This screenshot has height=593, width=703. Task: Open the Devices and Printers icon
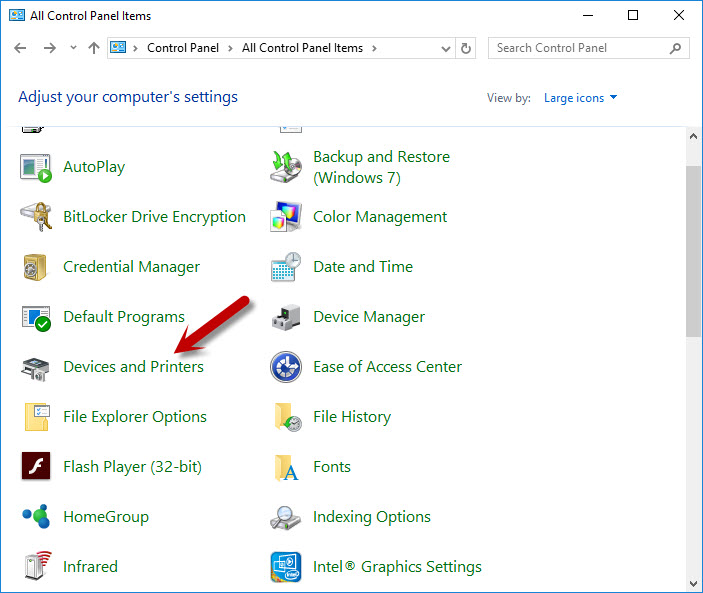coord(36,368)
